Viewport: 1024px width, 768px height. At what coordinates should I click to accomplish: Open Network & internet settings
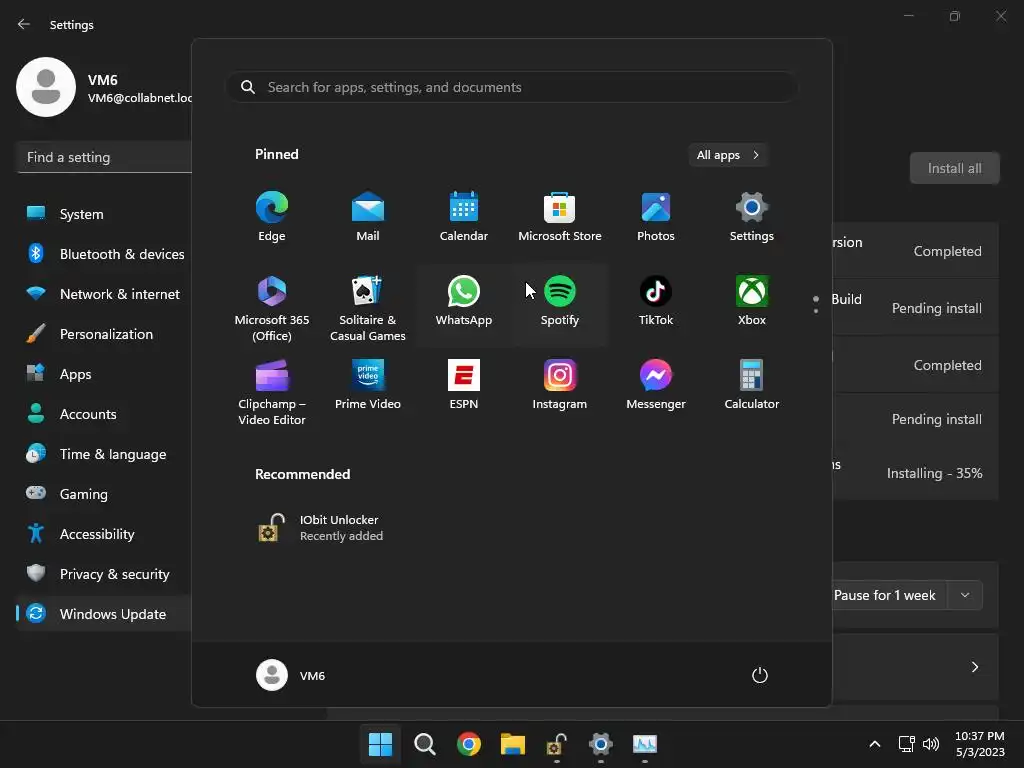(x=104, y=294)
